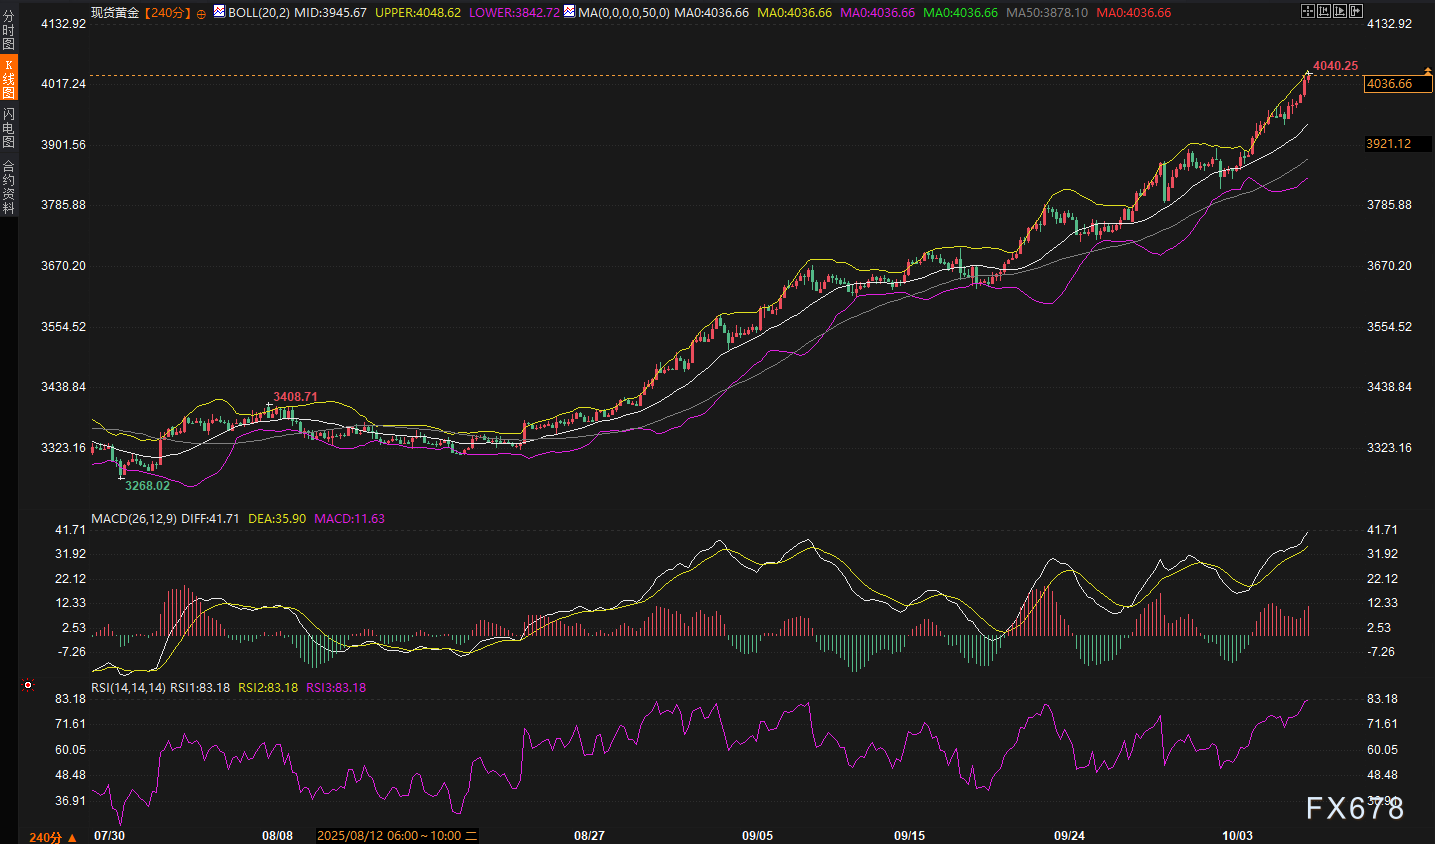
Task: Click the RSI(14,14,14) indicator label
Action: pyautogui.click(x=128, y=688)
